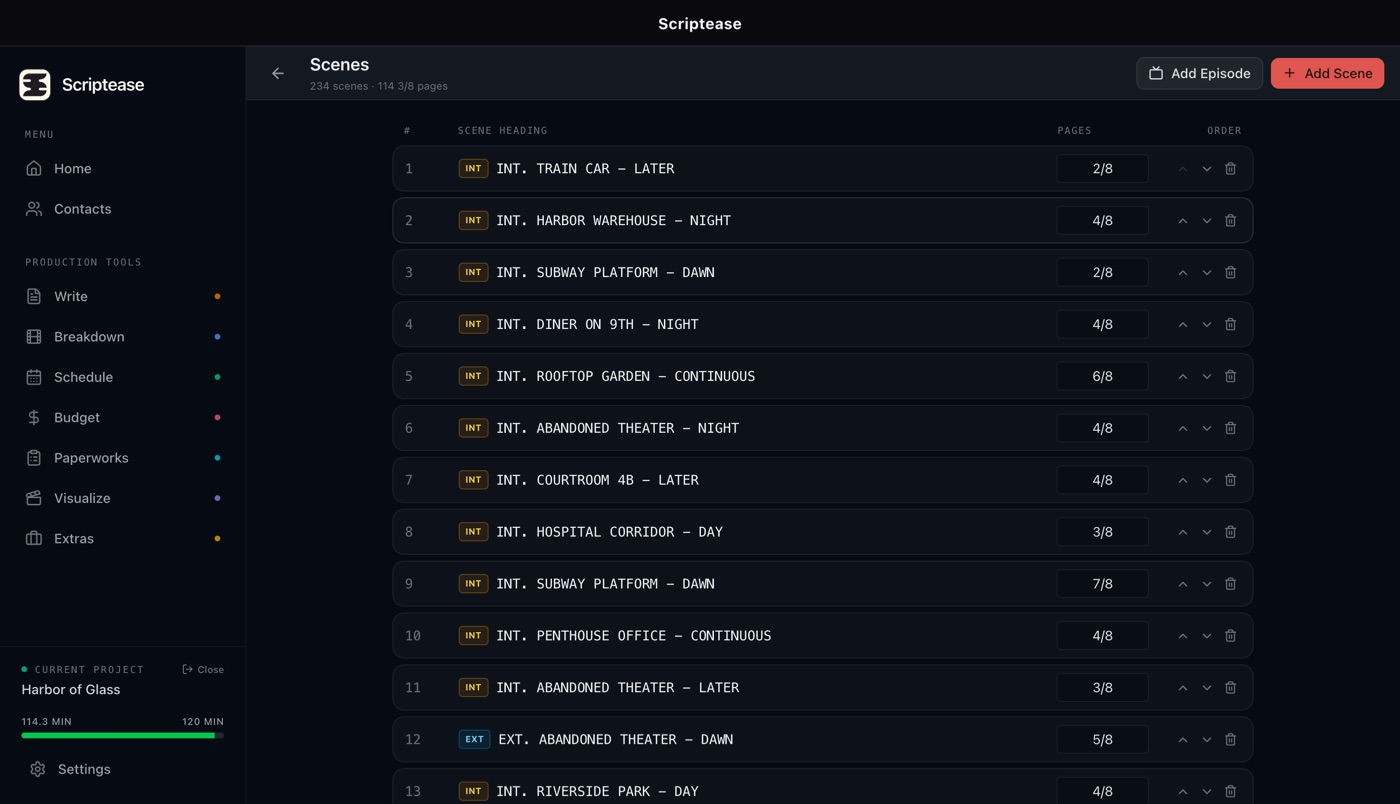Delete scene 6 ABANDONED THEATER – NIGHT
This screenshot has height=804, width=1400.
tap(1231, 429)
